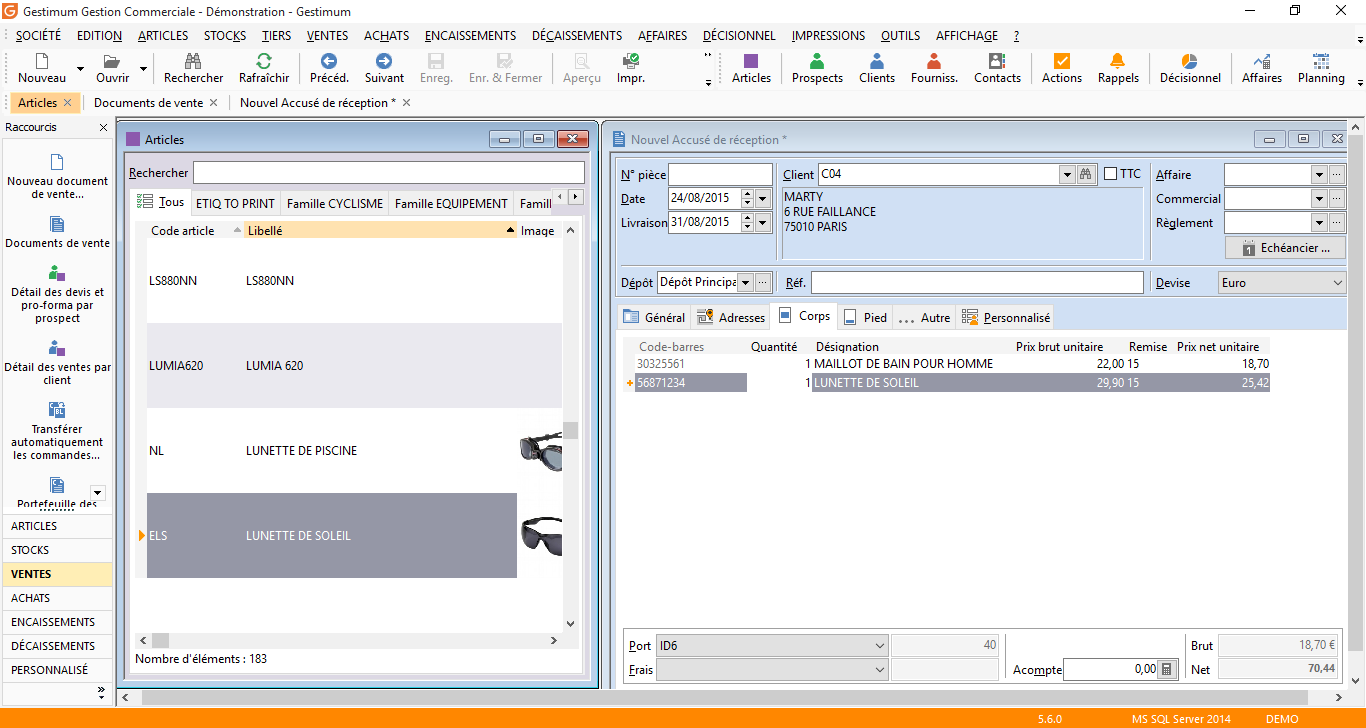
Task: Click the Echéancier button
Action: tap(1285, 248)
